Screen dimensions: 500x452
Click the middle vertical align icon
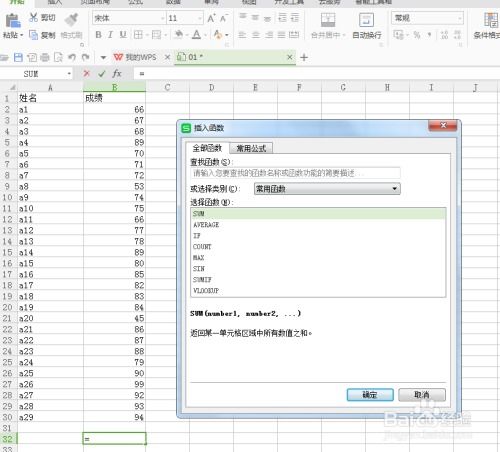coord(255,17)
